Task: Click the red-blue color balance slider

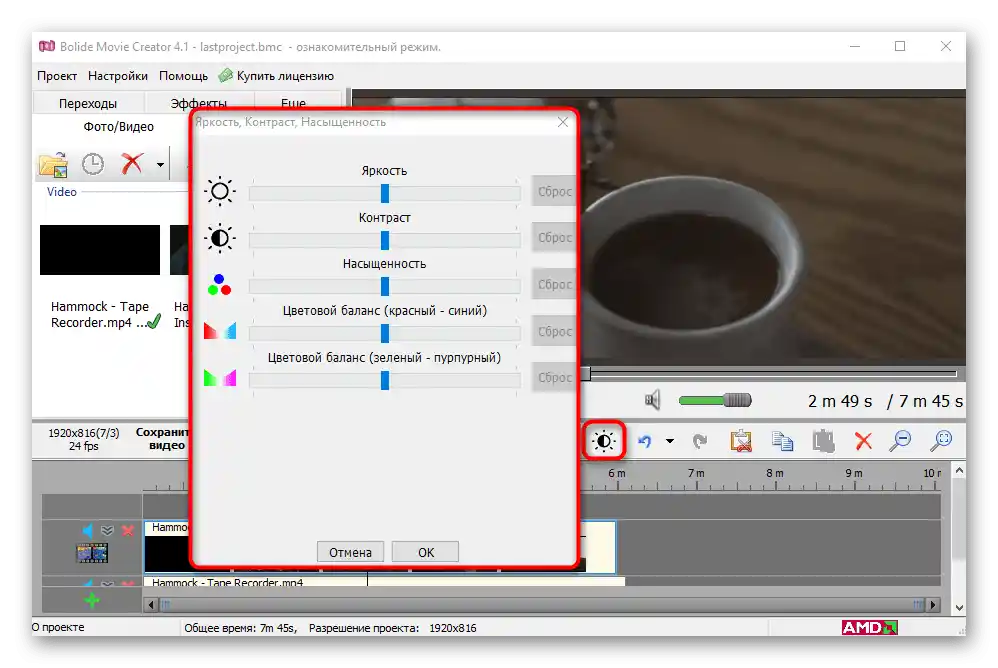Action: pyautogui.click(x=384, y=333)
